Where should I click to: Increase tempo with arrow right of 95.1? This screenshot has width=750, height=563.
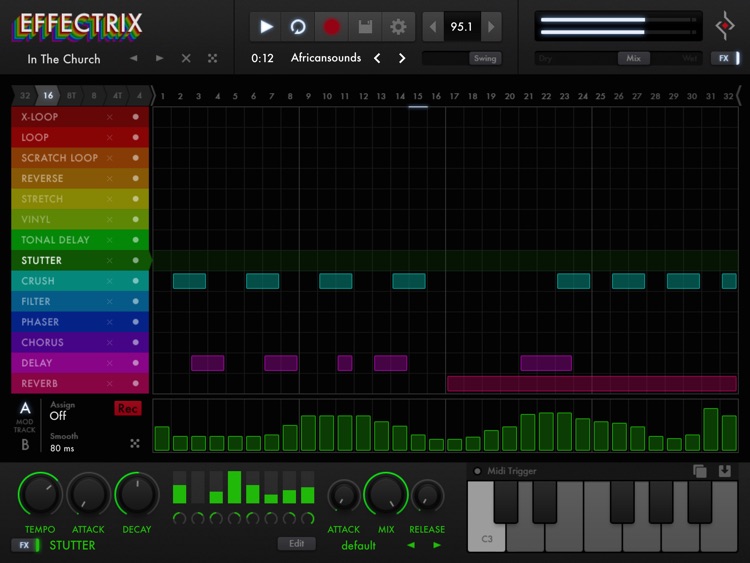click(x=491, y=27)
